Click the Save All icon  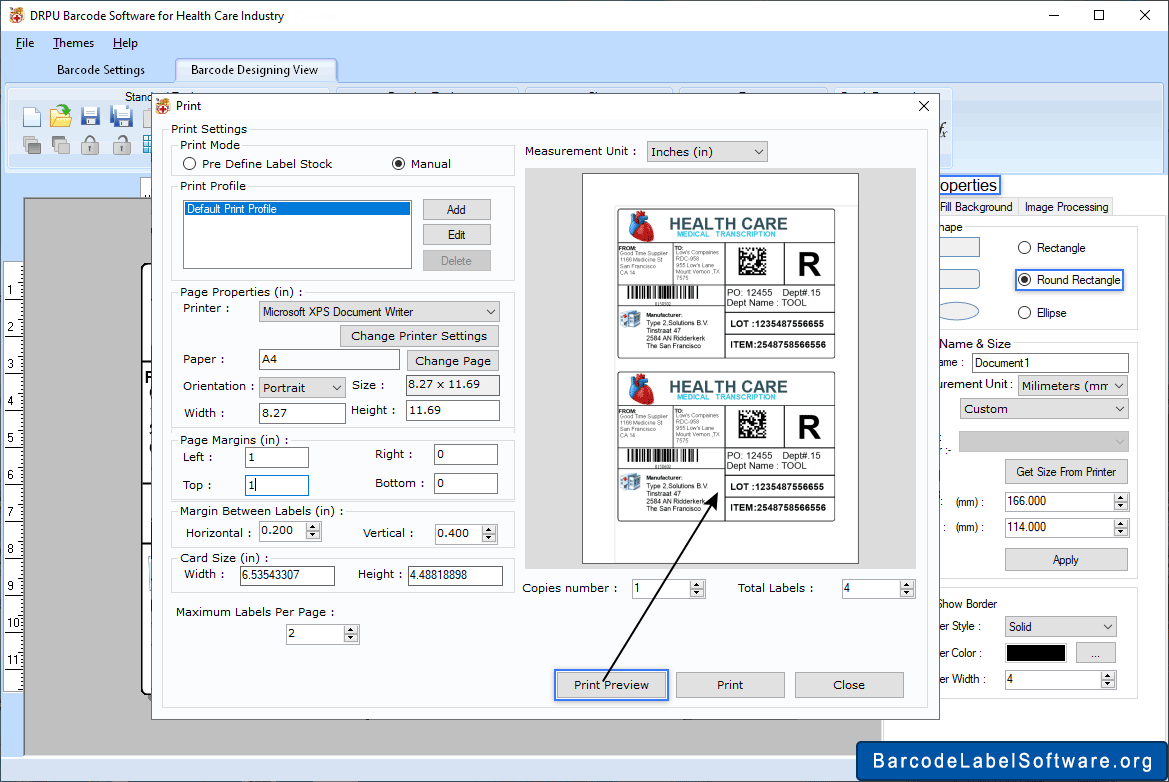coord(121,116)
